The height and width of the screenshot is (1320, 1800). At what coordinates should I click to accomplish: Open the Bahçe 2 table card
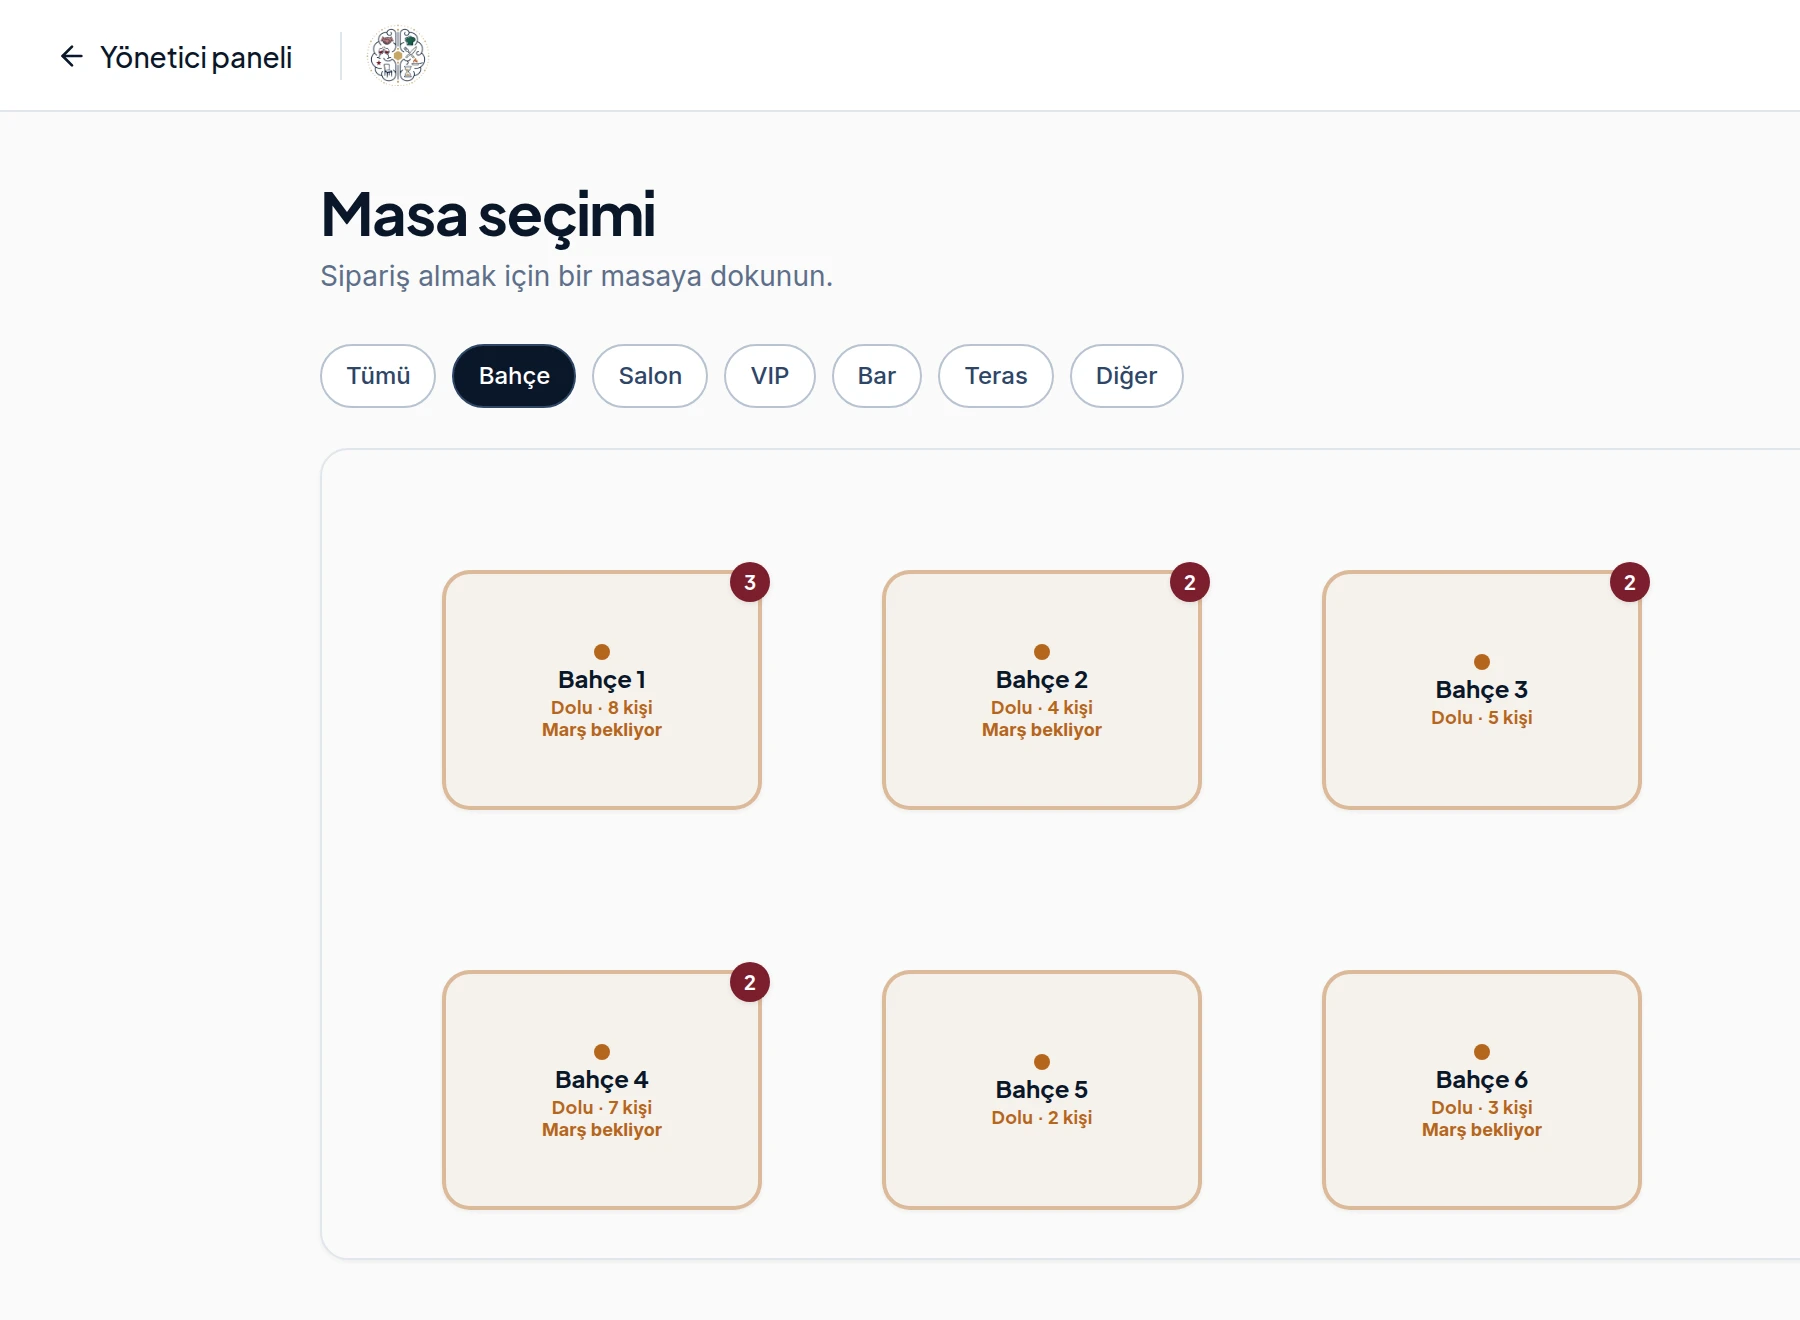coord(1042,690)
